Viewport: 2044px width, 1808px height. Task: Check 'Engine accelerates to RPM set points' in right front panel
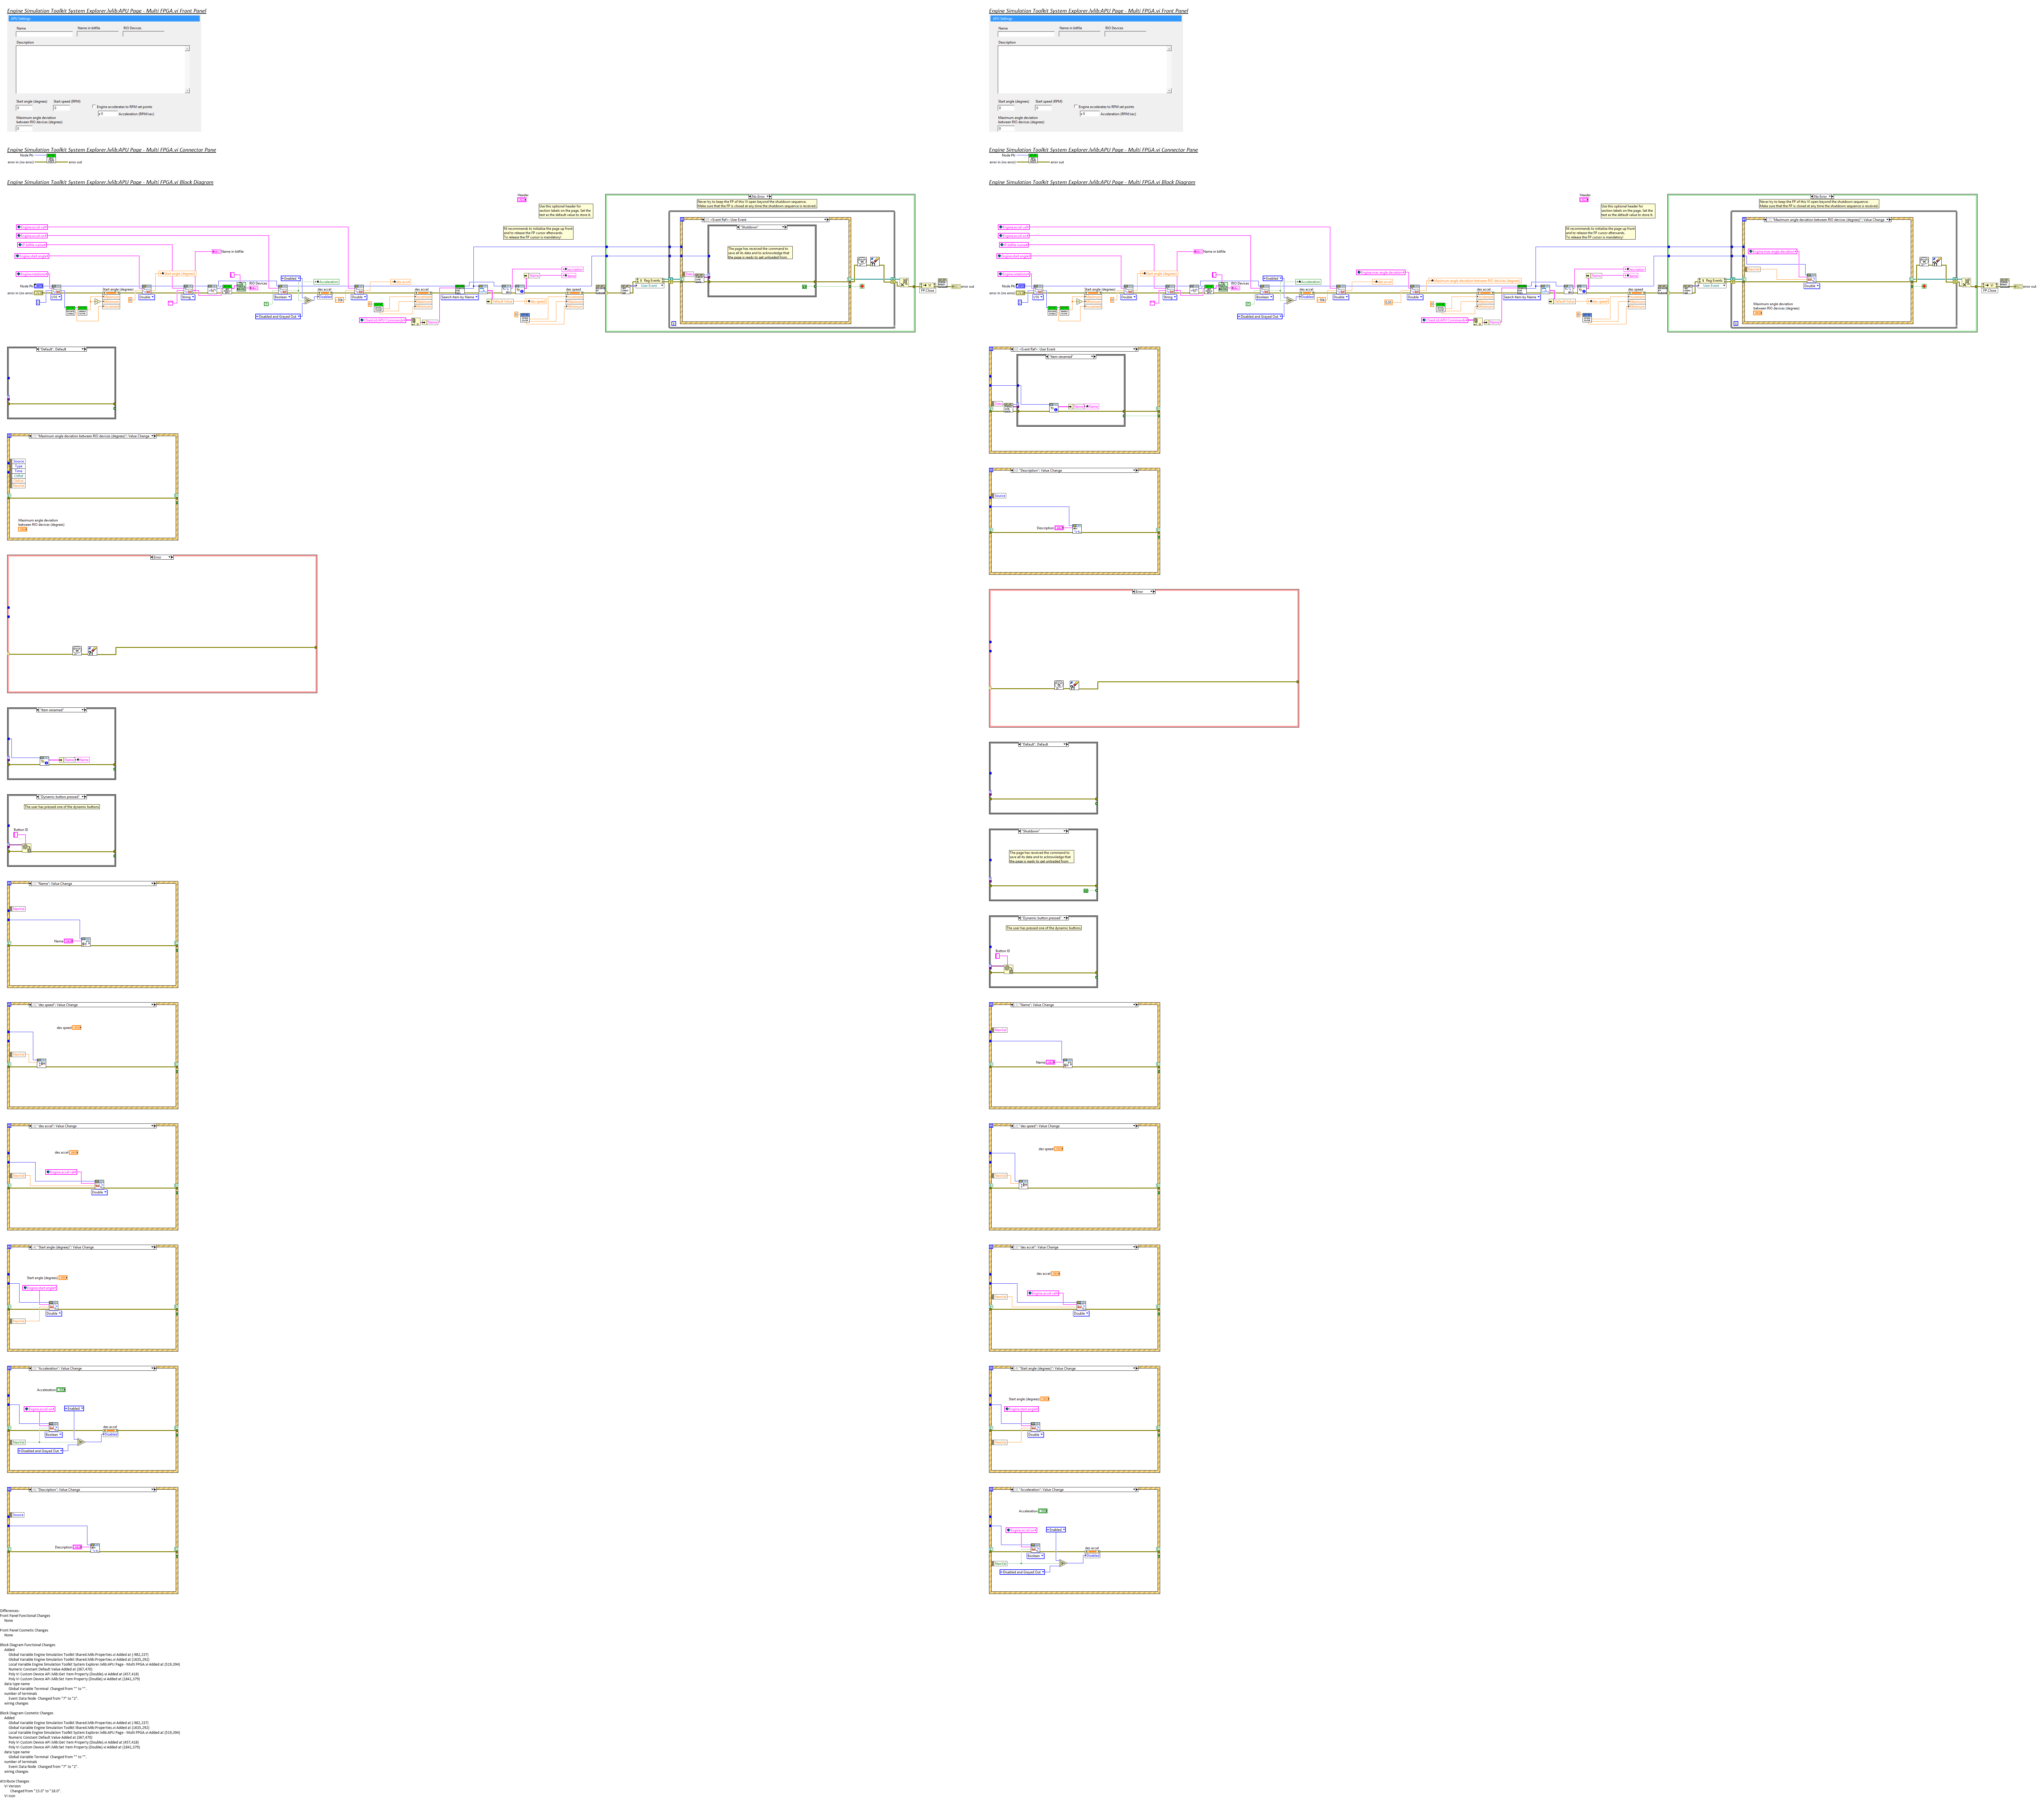pos(1076,106)
